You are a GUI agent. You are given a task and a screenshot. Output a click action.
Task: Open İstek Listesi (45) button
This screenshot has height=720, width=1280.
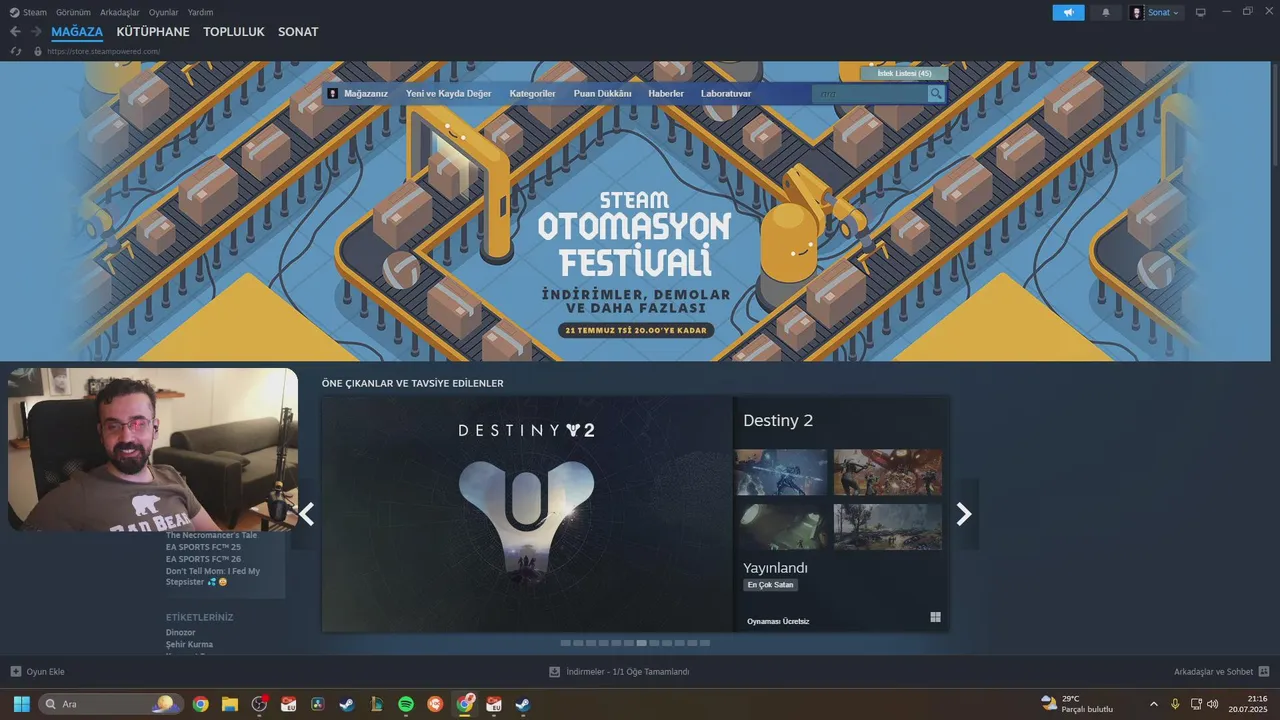[x=904, y=74]
